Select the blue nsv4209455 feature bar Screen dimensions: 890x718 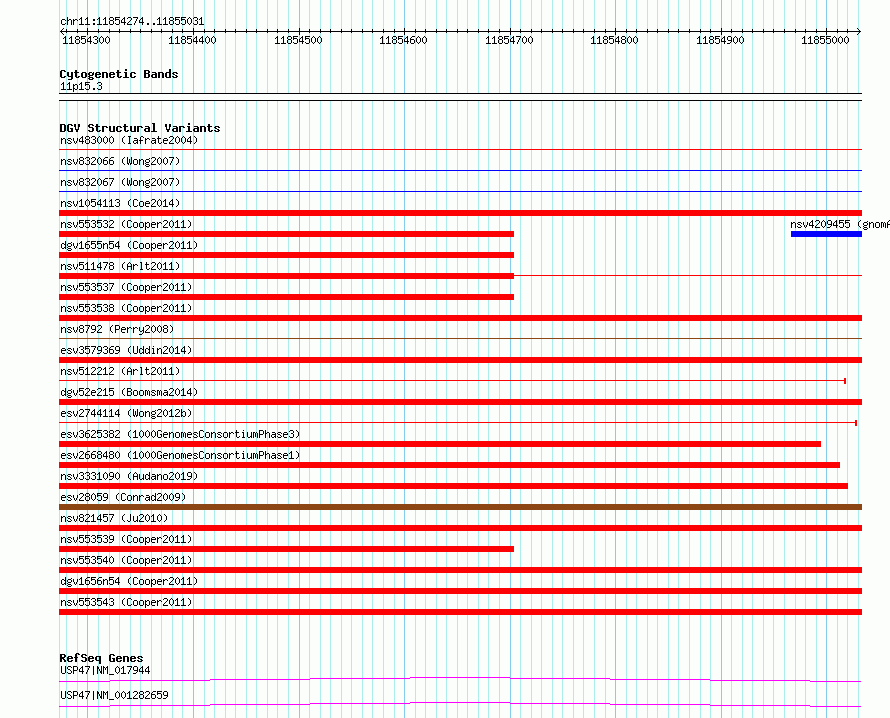pos(826,234)
